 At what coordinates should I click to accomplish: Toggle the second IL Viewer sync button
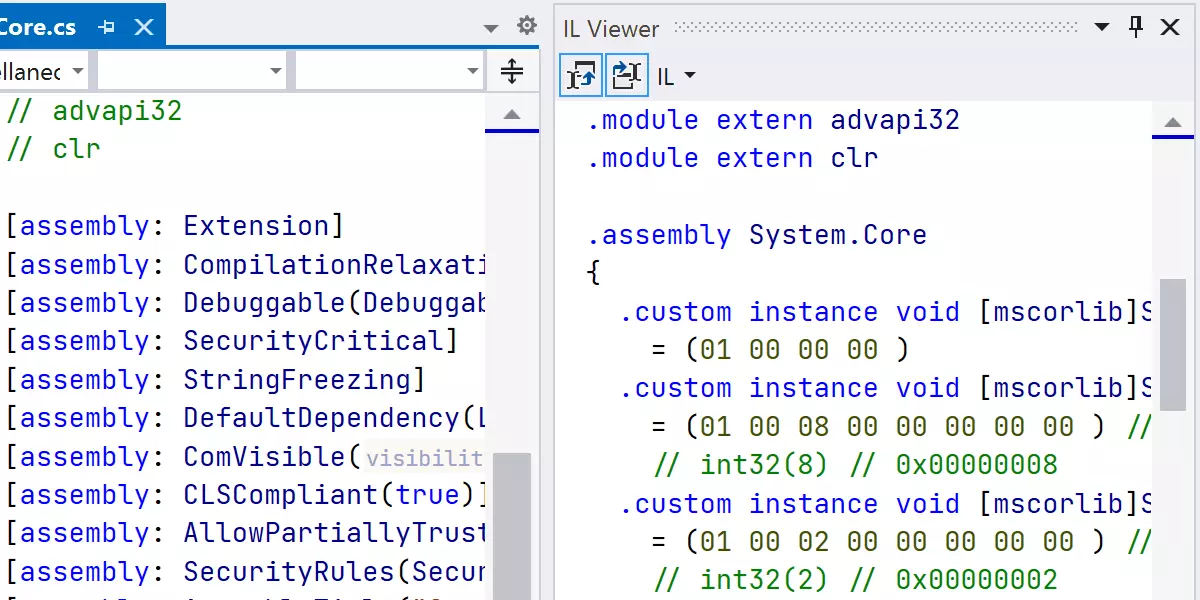coord(626,75)
